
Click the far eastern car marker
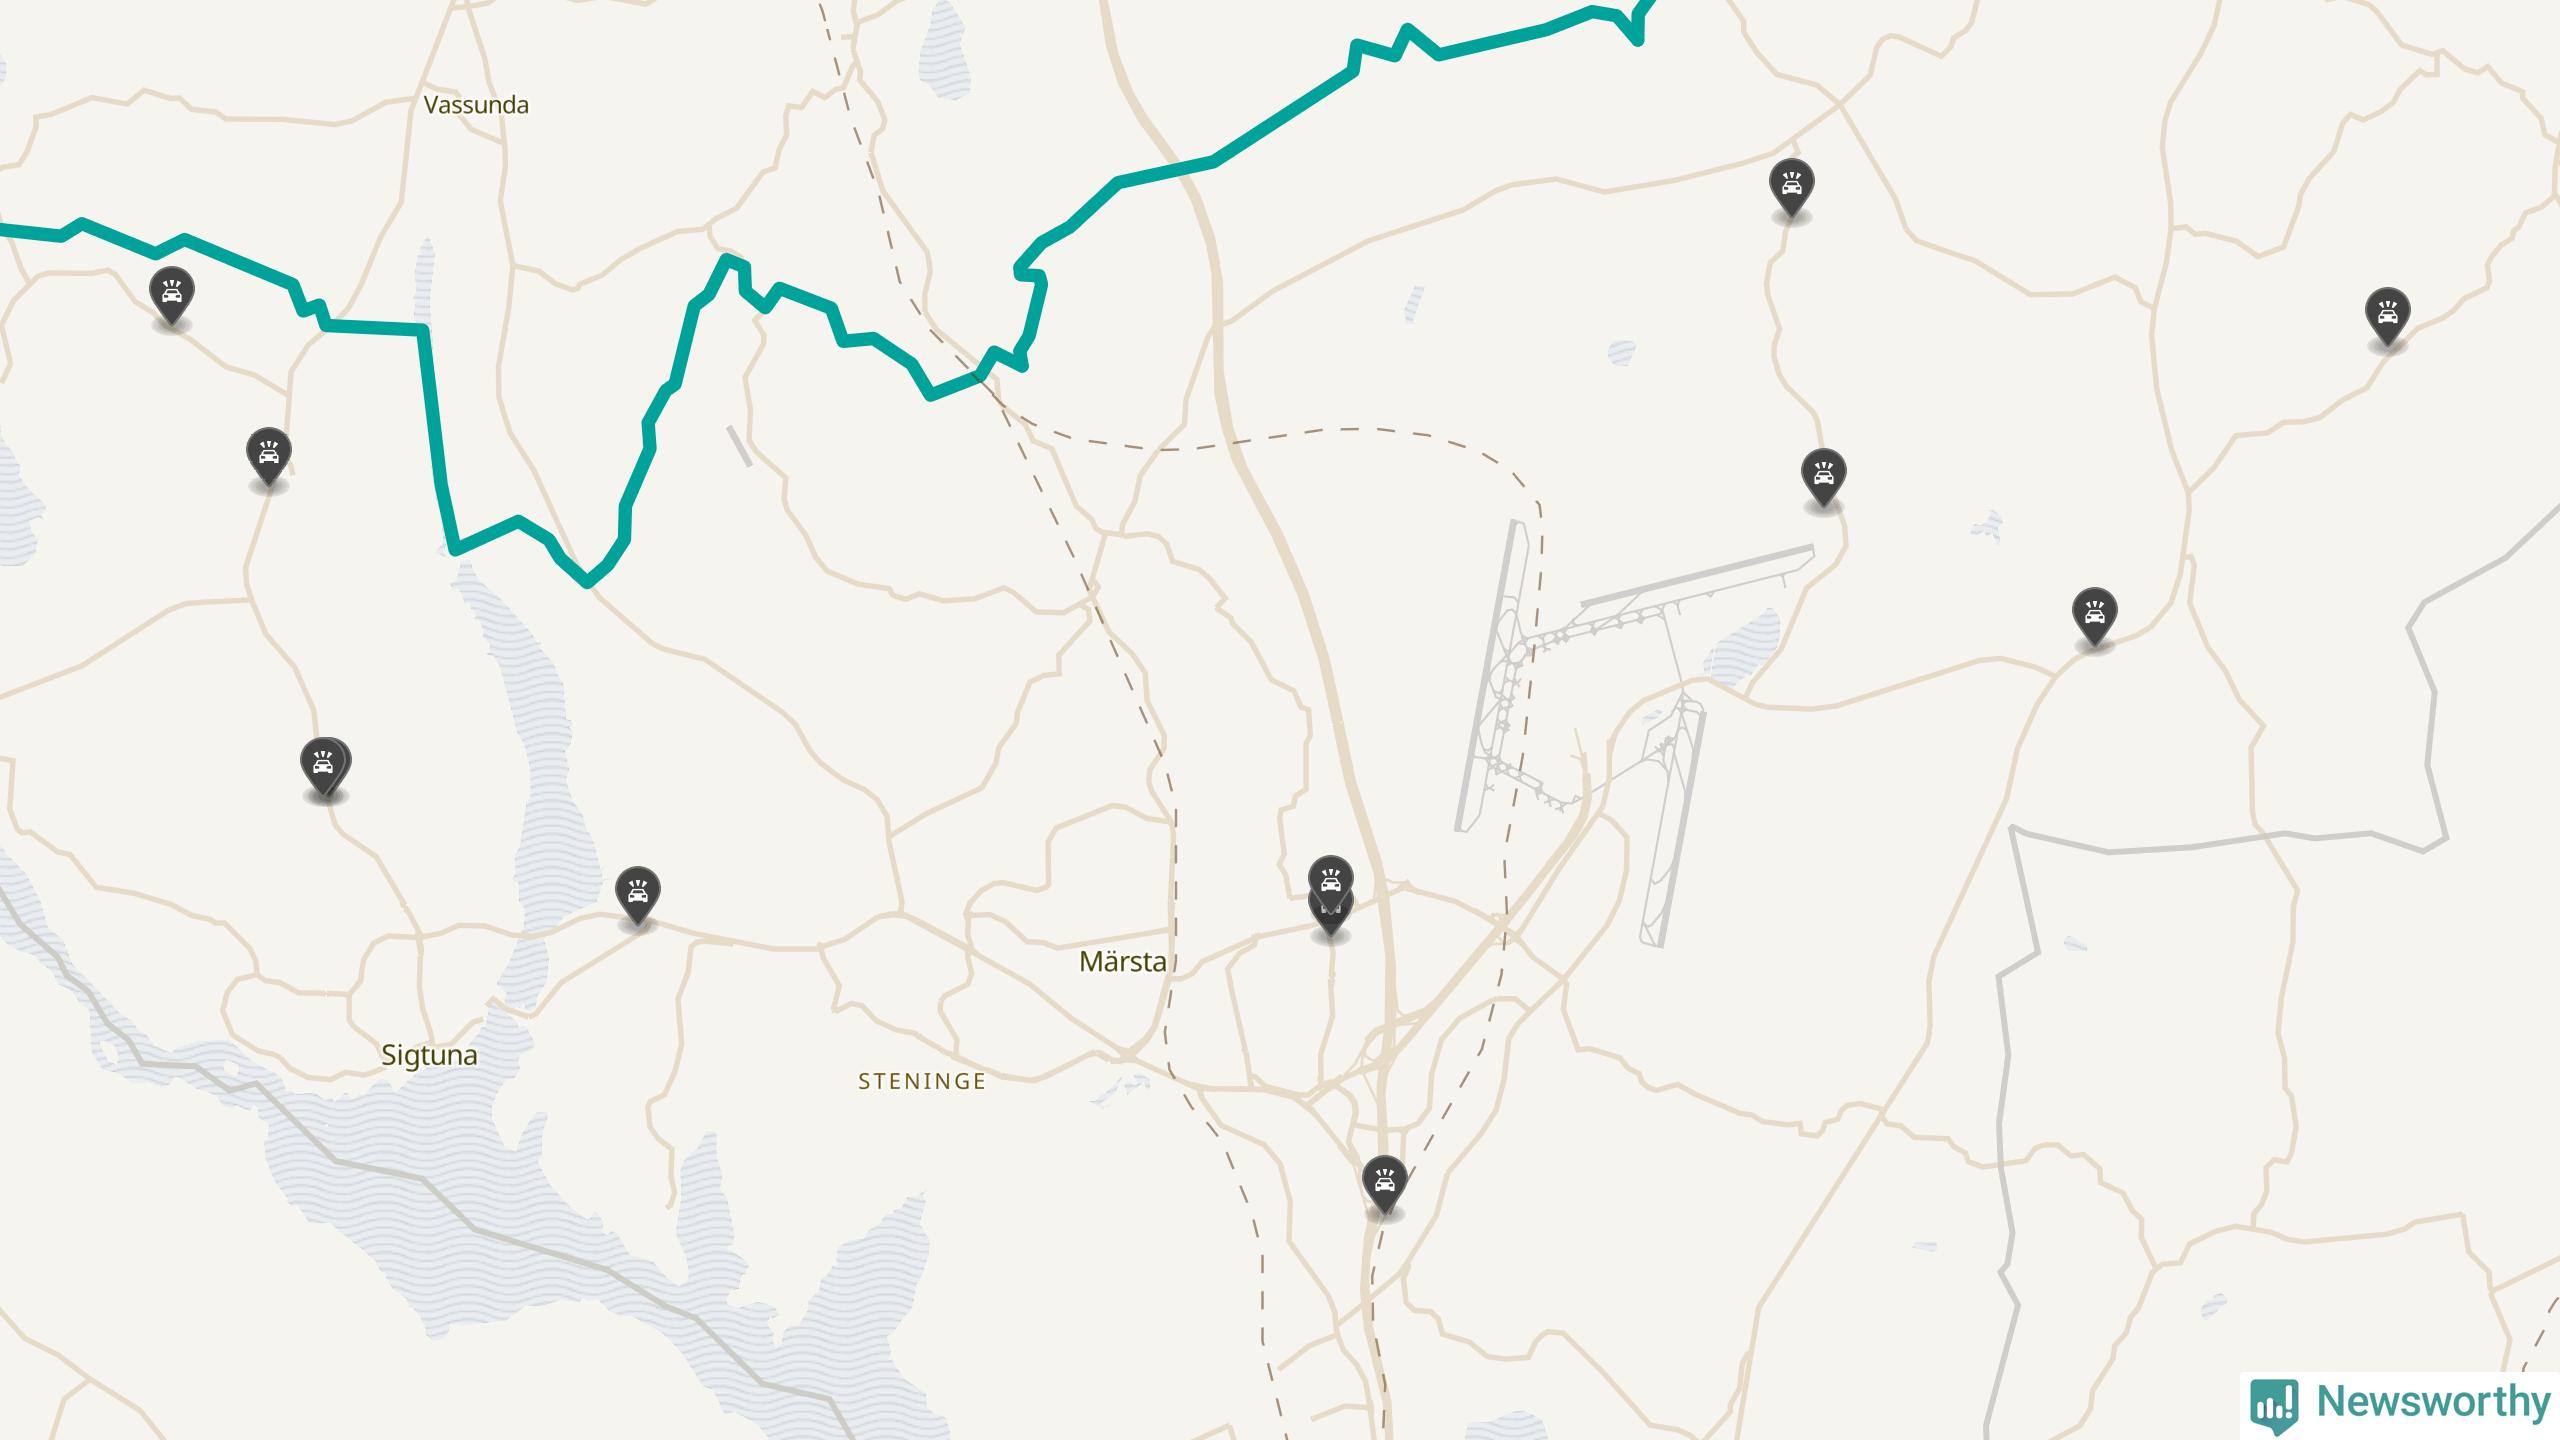pos(2387,315)
